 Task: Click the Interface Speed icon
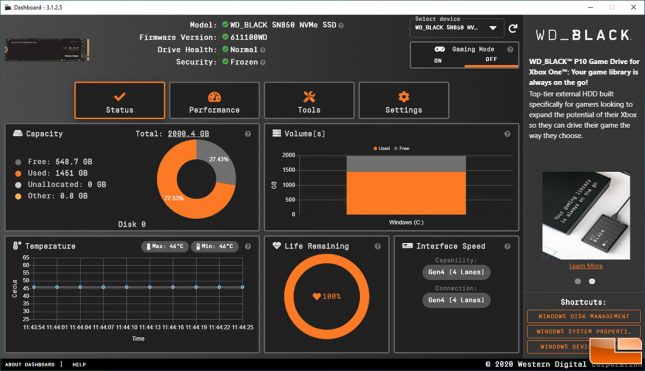pos(407,246)
